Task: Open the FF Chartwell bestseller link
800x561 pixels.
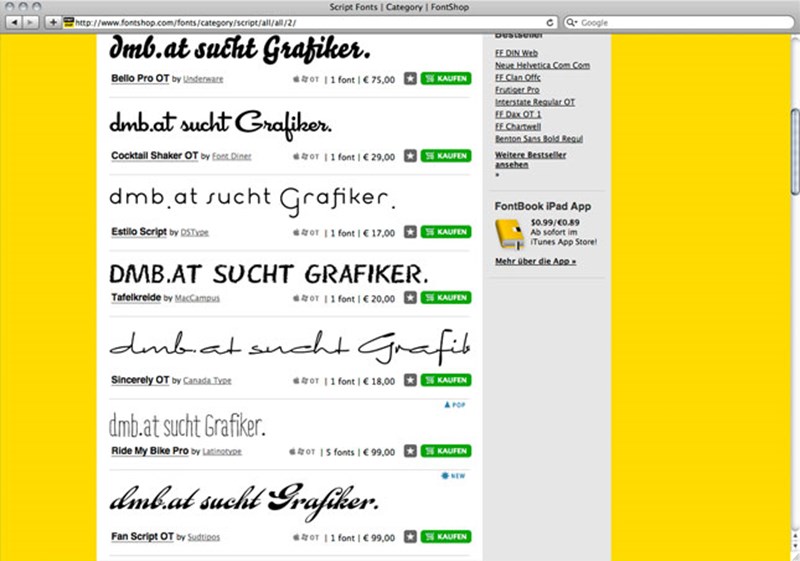Action: (518, 126)
